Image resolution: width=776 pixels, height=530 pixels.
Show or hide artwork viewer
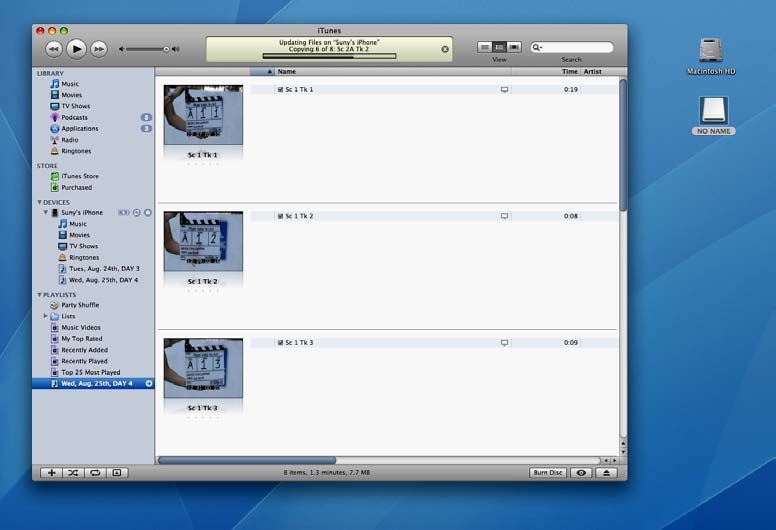click(x=117, y=473)
